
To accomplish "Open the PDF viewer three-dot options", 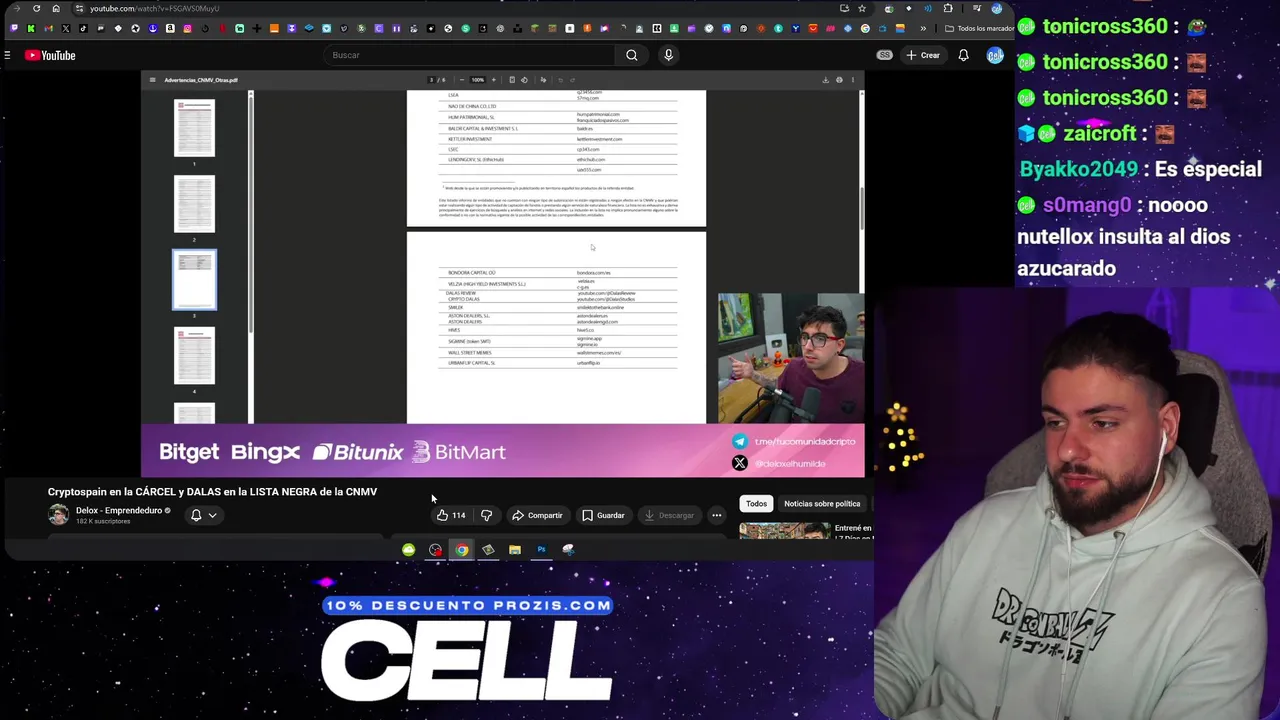I will point(853,80).
